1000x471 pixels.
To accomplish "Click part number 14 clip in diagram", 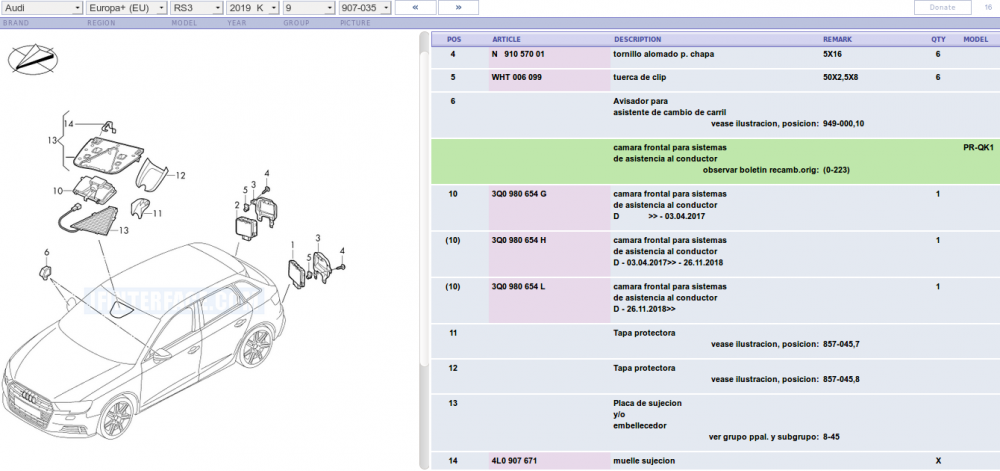I will [110, 128].
